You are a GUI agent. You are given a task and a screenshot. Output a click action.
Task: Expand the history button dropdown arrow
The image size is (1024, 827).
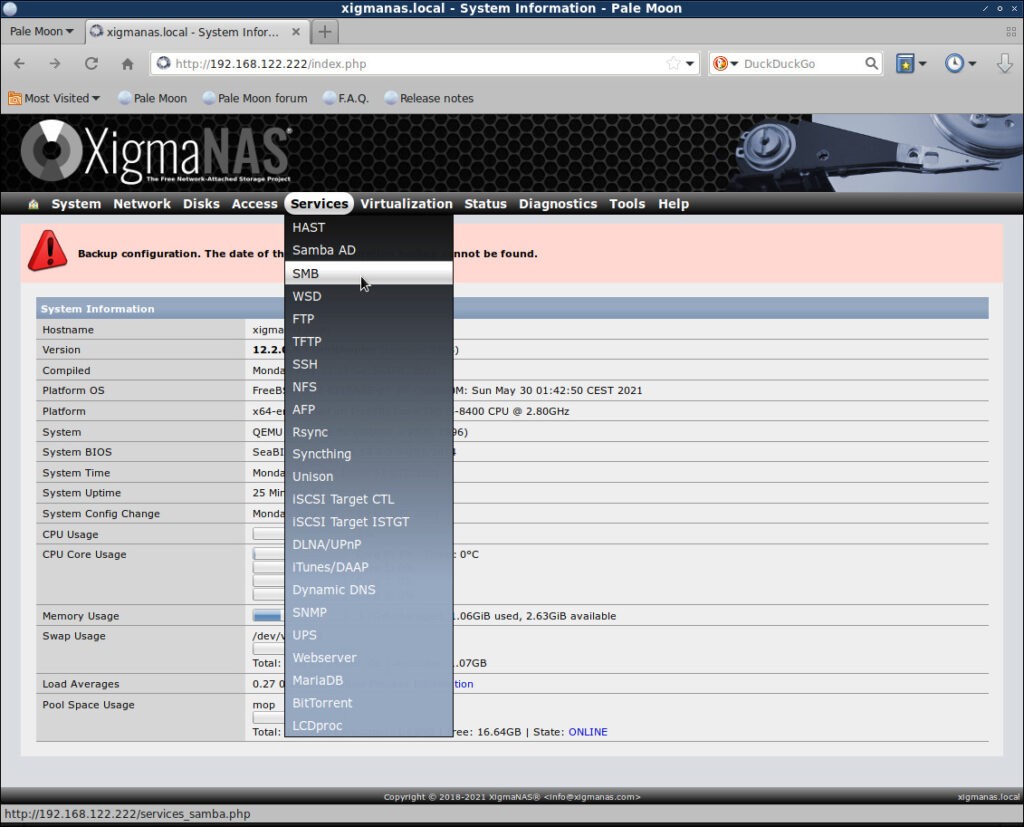pyautogui.click(x=972, y=63)
